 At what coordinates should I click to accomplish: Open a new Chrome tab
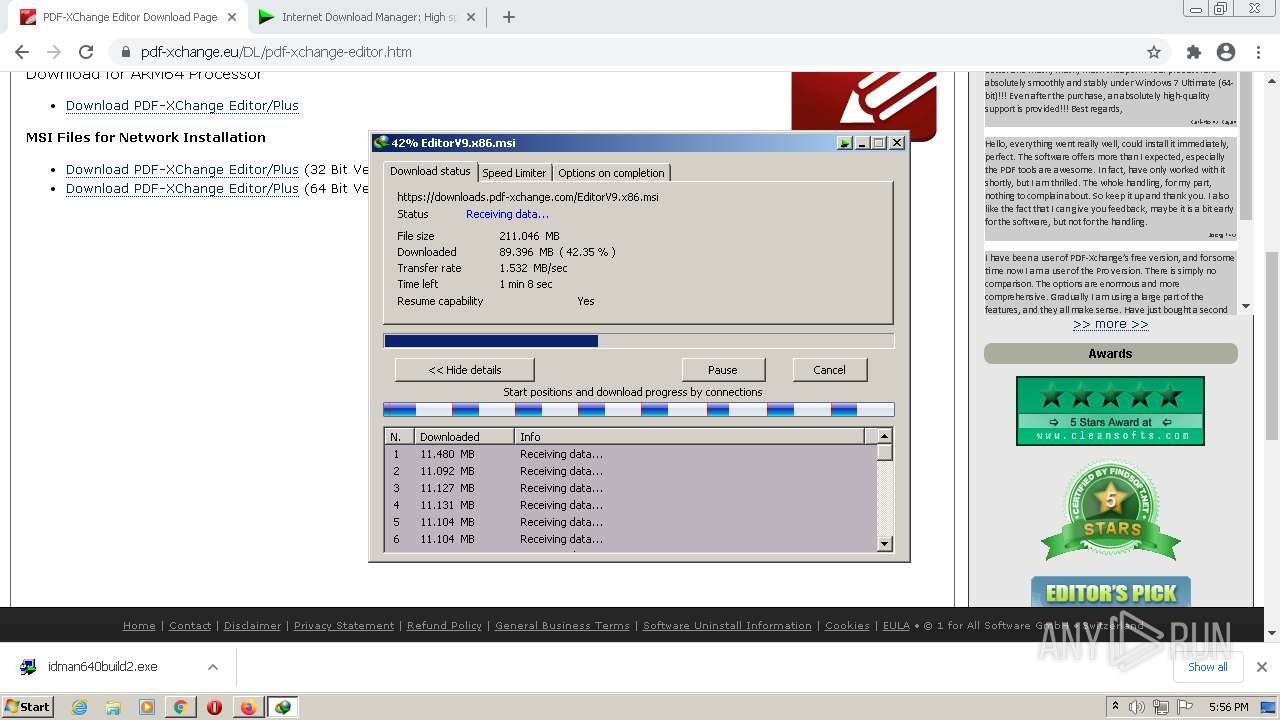(x=508, y=17)
